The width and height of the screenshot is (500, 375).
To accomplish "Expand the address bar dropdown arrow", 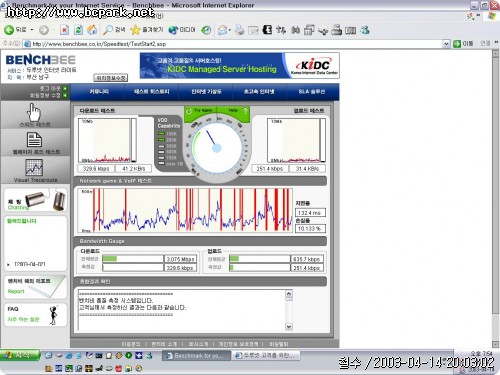I will pos(446,44).
